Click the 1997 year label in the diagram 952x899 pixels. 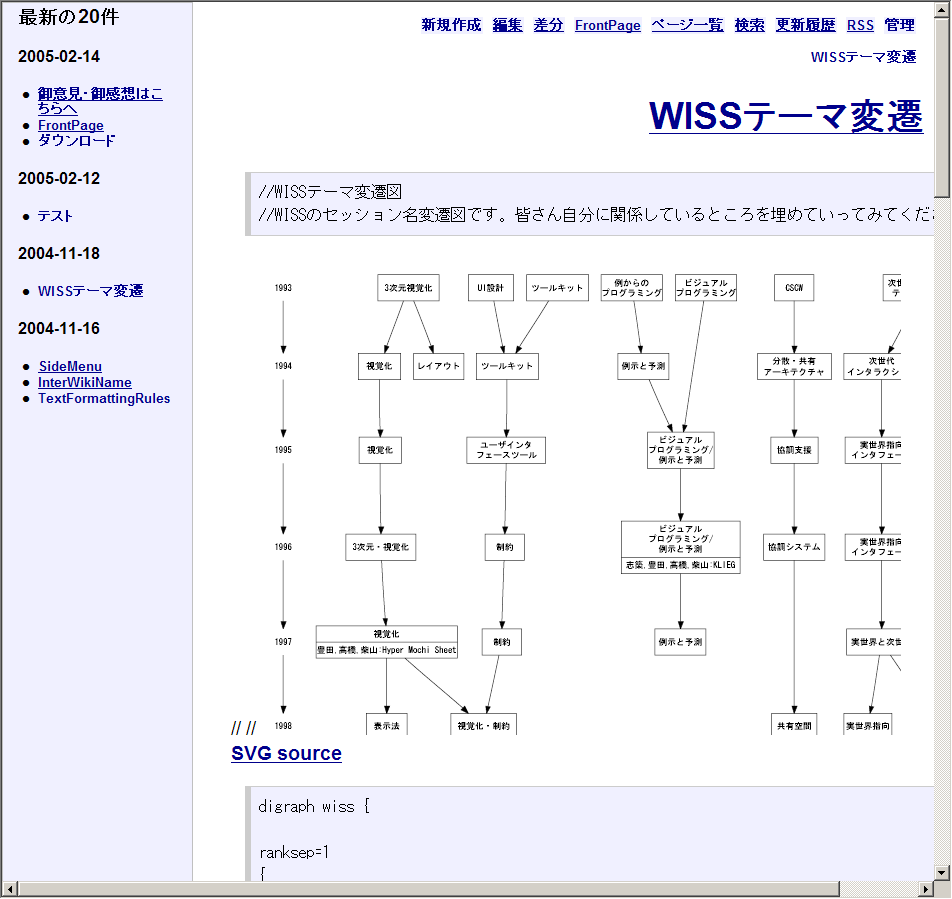(x=283, y=642)
